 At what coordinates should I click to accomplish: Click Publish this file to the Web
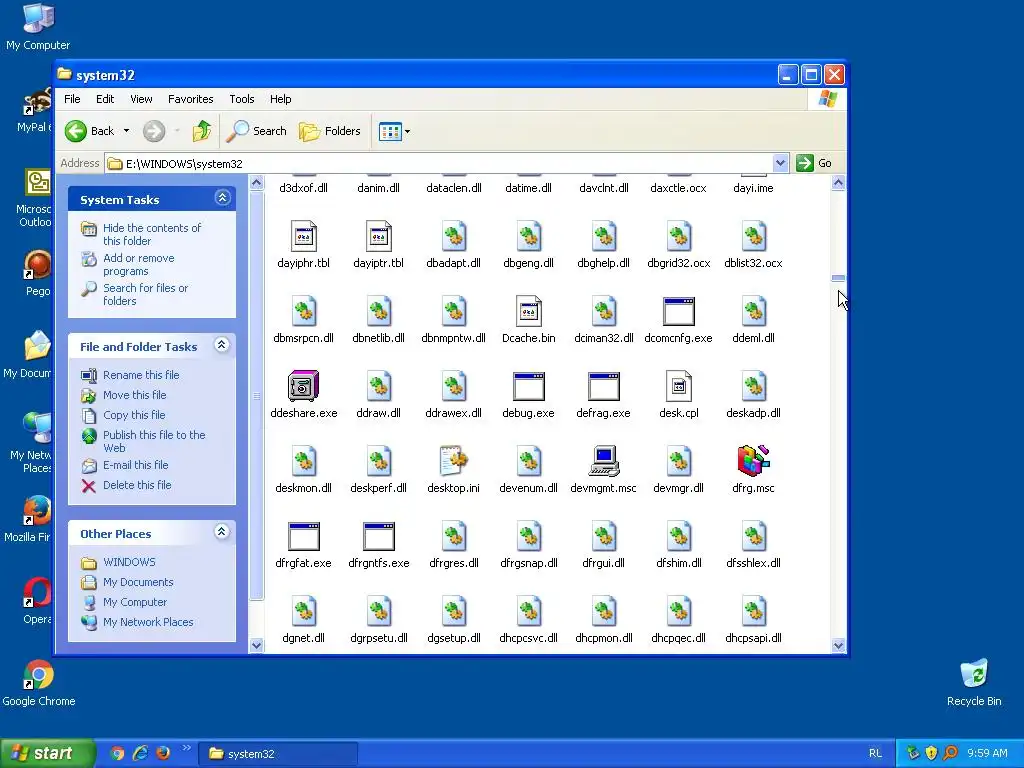coord(154,441)
